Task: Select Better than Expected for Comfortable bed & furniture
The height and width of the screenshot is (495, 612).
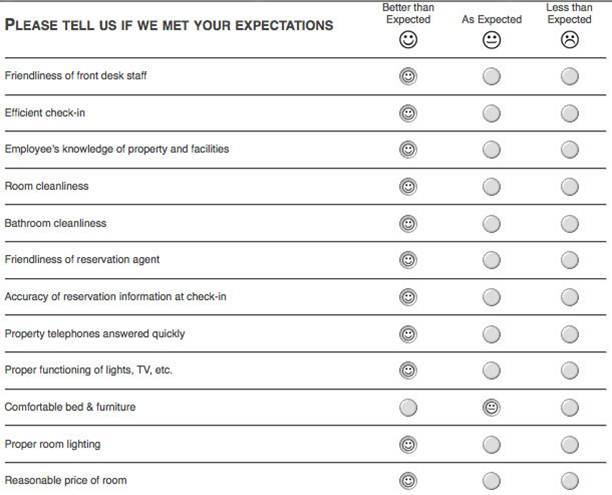Action: pos(408,408)
